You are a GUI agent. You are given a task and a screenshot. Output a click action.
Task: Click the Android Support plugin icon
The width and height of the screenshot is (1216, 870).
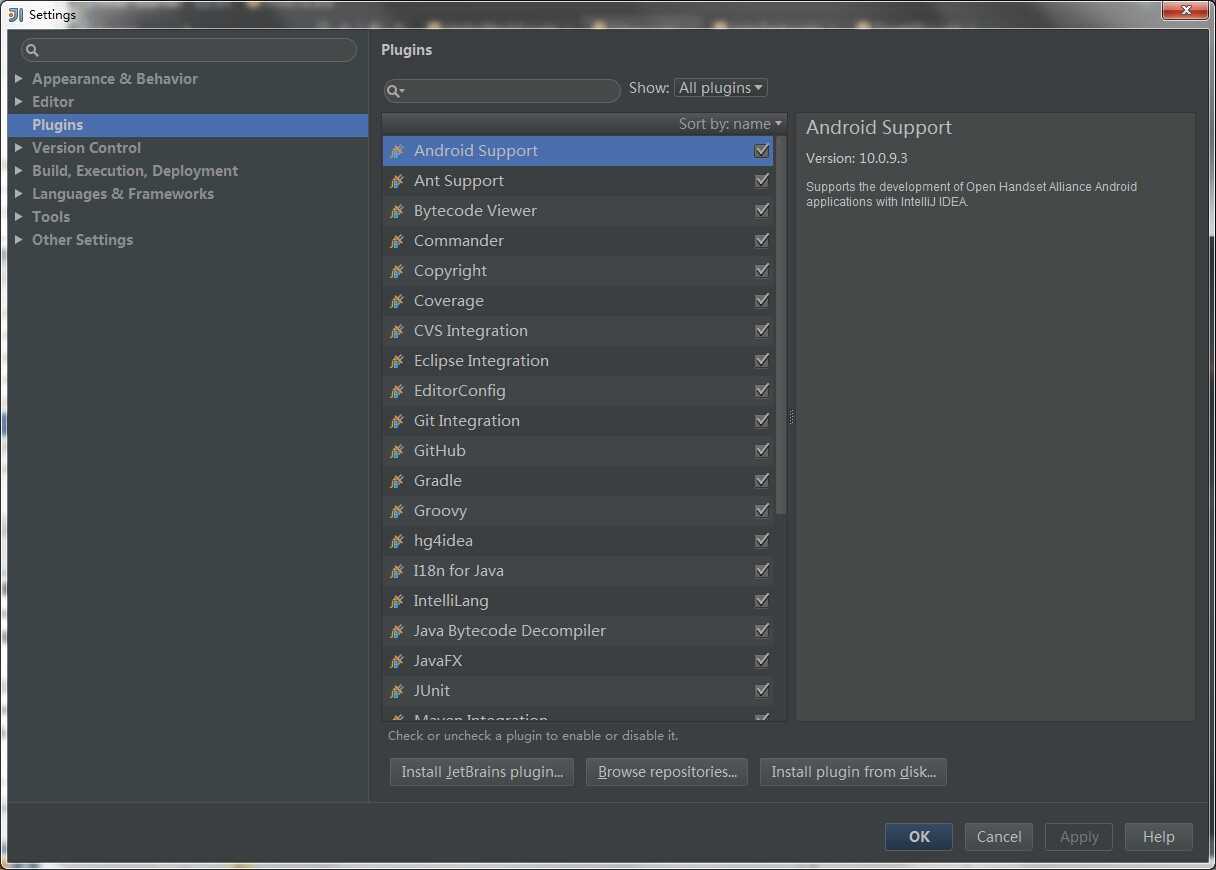coord(397,151)
